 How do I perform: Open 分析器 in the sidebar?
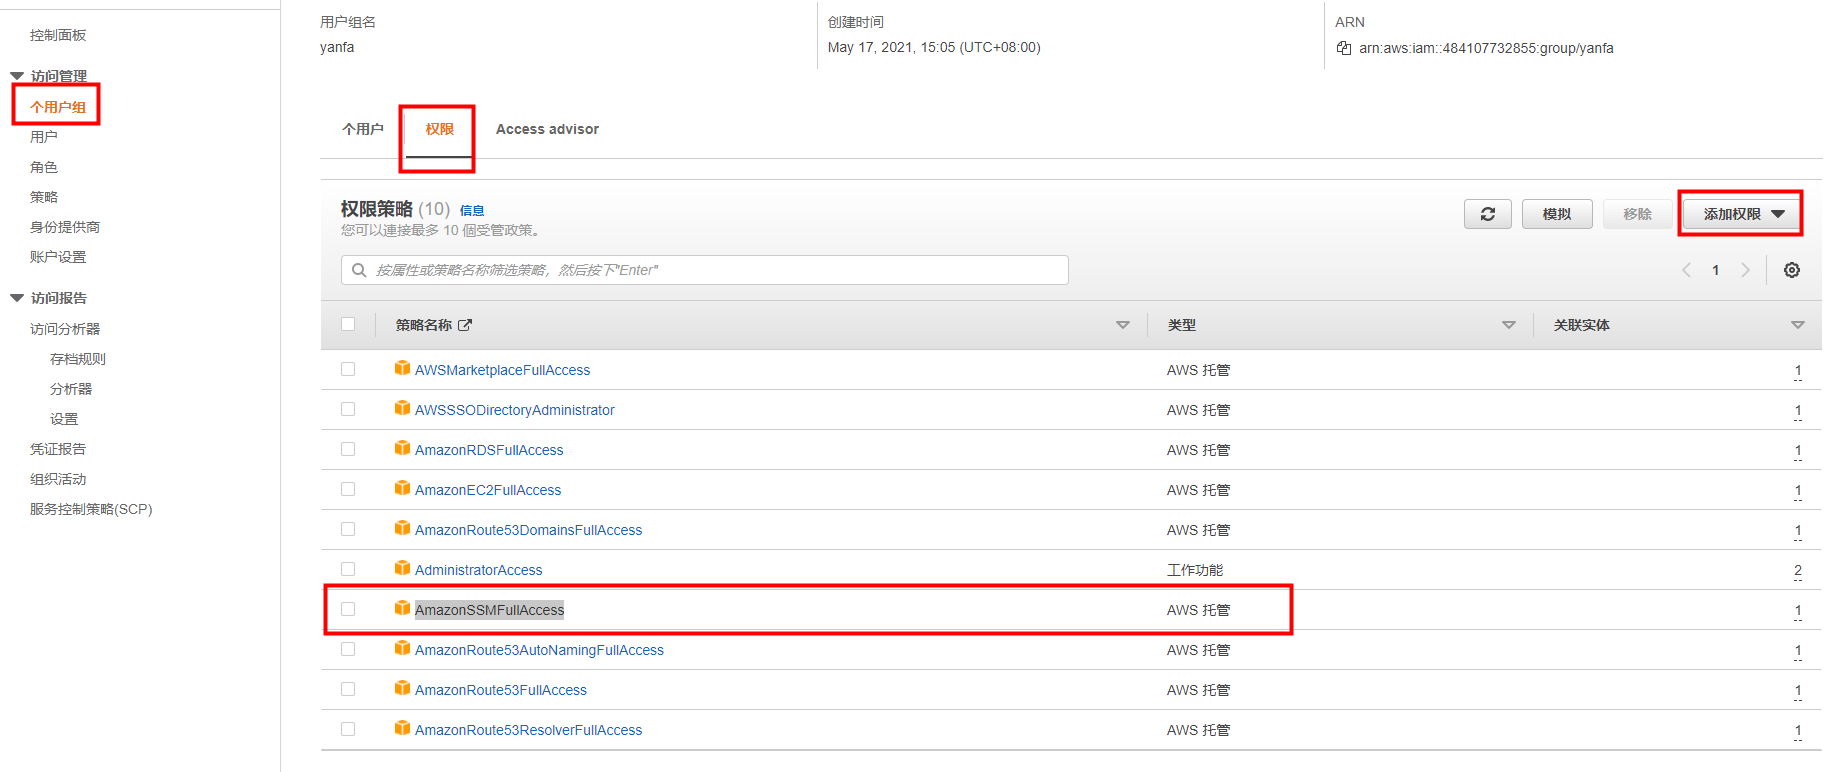(71, 389)
